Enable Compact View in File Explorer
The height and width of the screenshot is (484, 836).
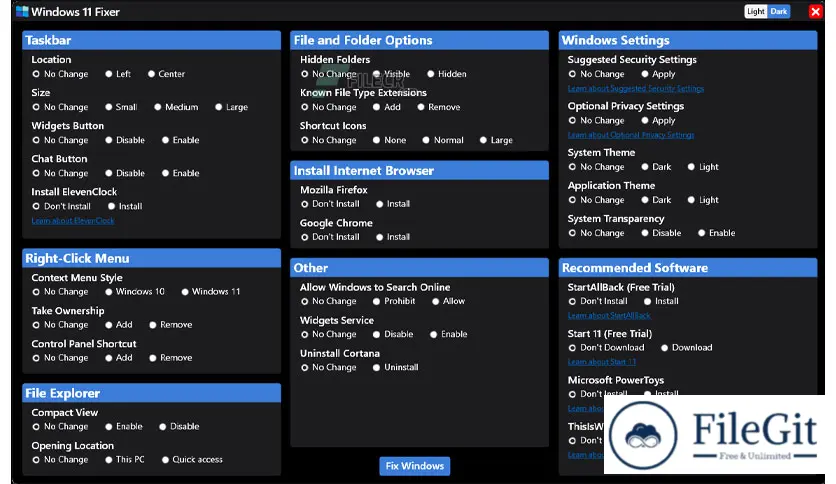(124, 426)
